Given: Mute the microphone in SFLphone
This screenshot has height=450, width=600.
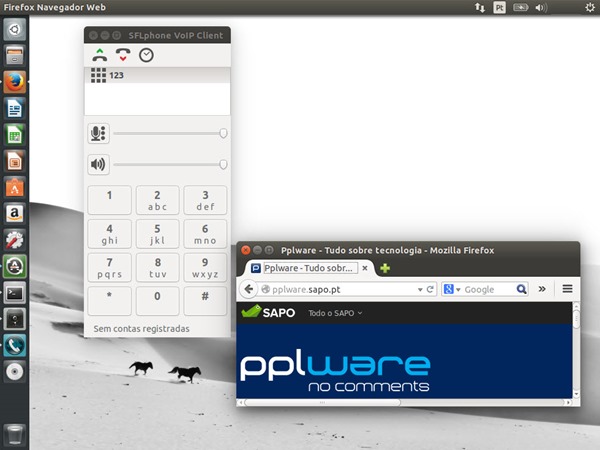Looking at the screenshot, I should tap(98, 134).
